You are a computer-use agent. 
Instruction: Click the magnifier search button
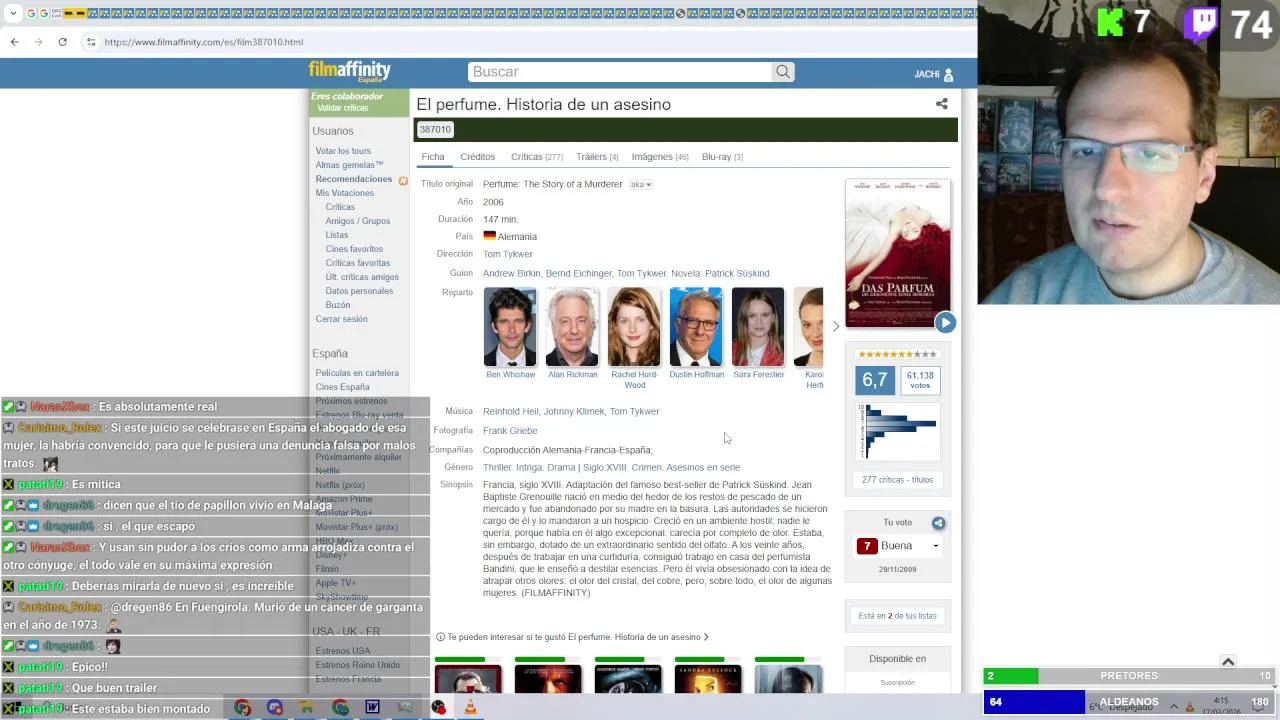coord(783,72)
